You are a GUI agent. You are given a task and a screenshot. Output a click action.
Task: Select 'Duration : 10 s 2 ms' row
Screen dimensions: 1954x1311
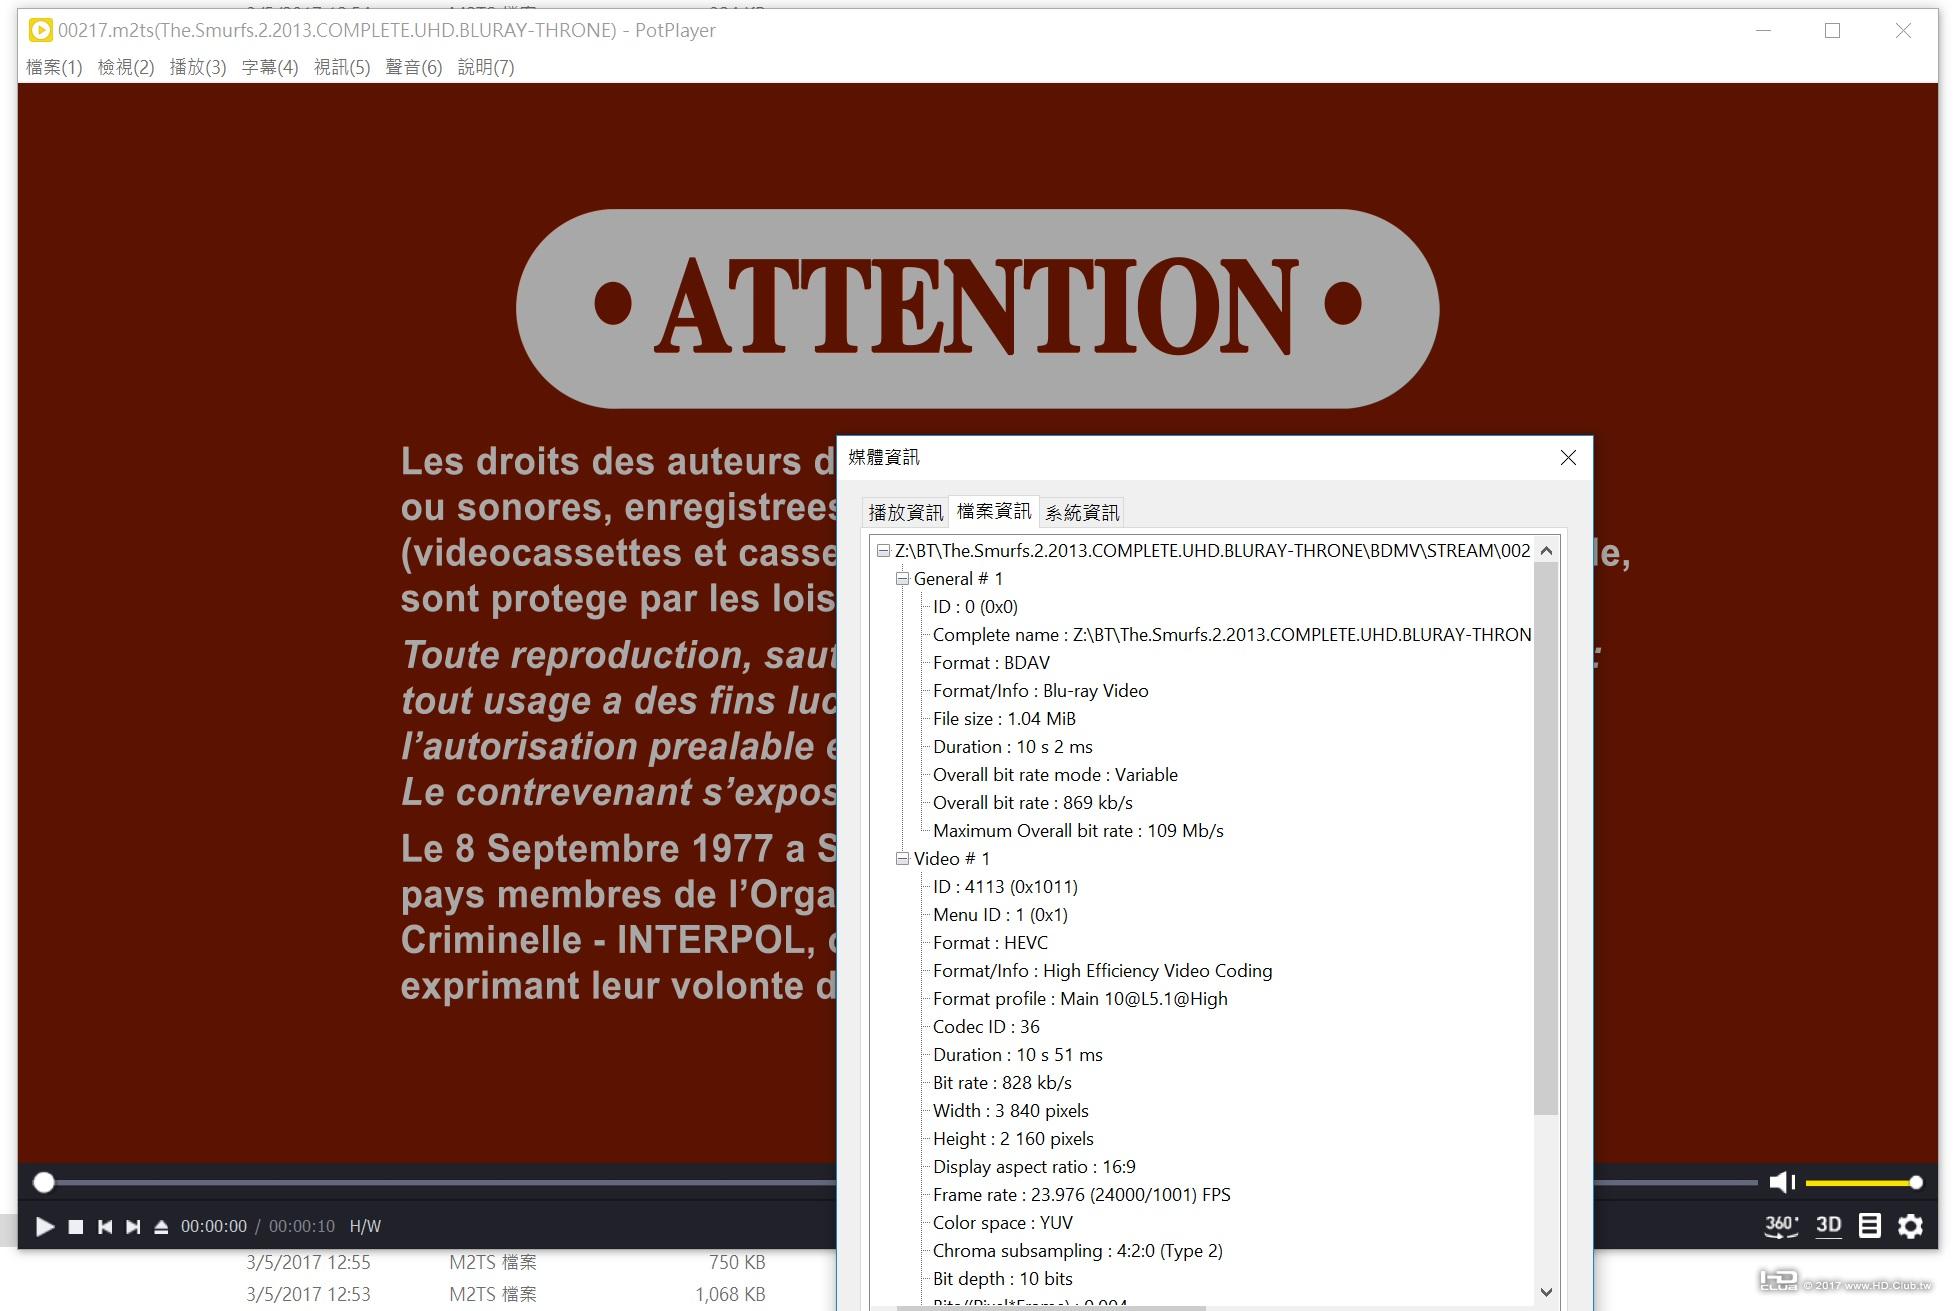[1012, 746]
